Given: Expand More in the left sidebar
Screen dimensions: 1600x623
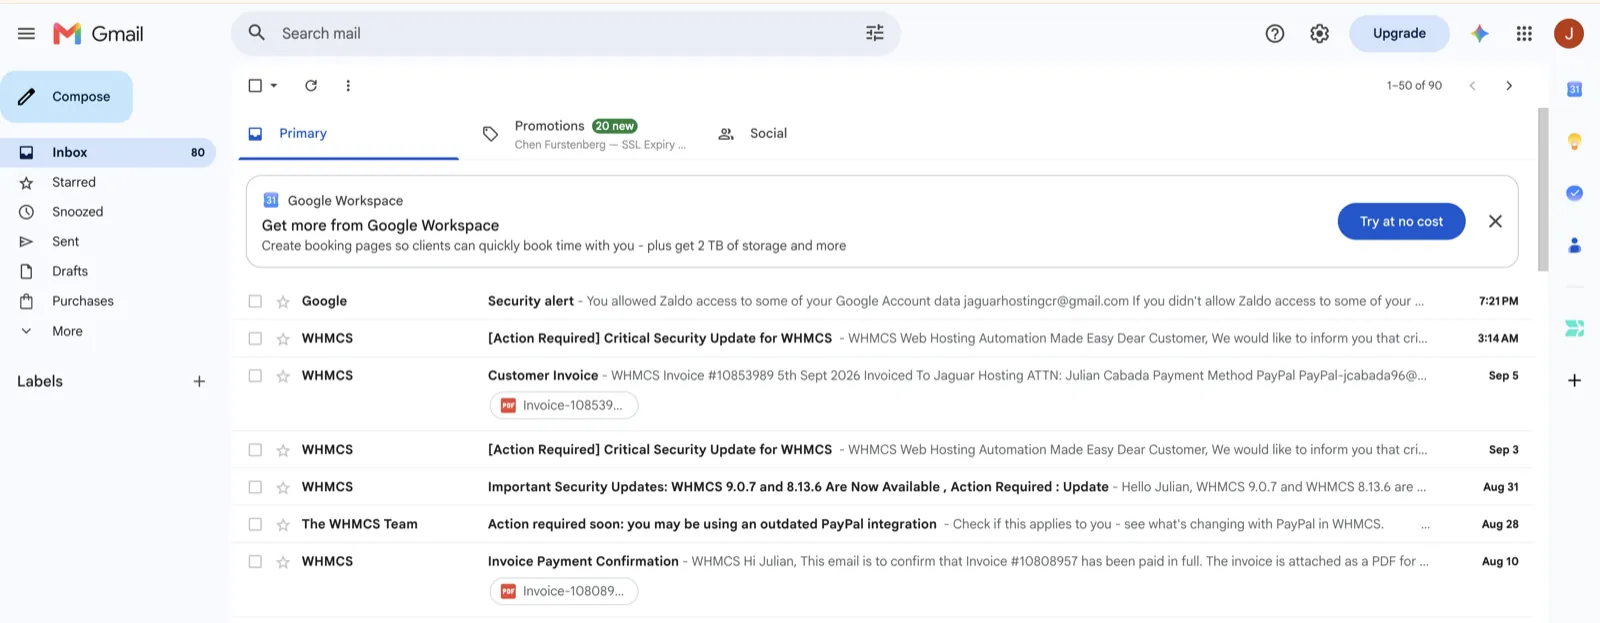Looking at the screenshot, I should [x=67, y=331].
